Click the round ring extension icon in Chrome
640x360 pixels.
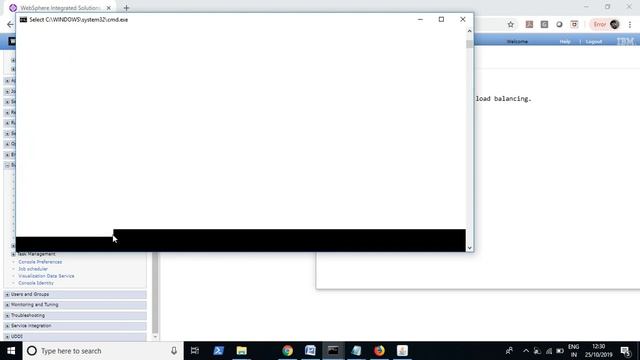point(559,24)
